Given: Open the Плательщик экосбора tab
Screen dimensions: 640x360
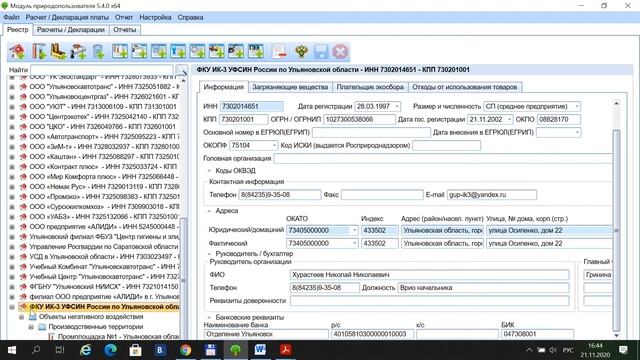Looking at the screenshot, I should 370,87.
